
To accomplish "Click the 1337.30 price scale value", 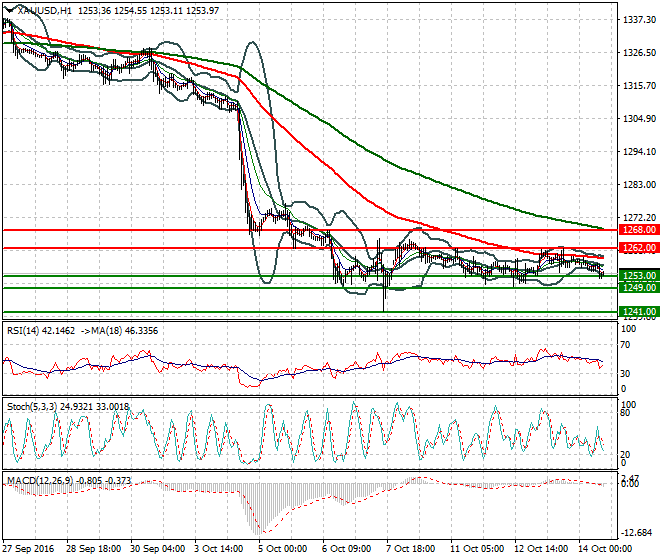I will point(639,19).
